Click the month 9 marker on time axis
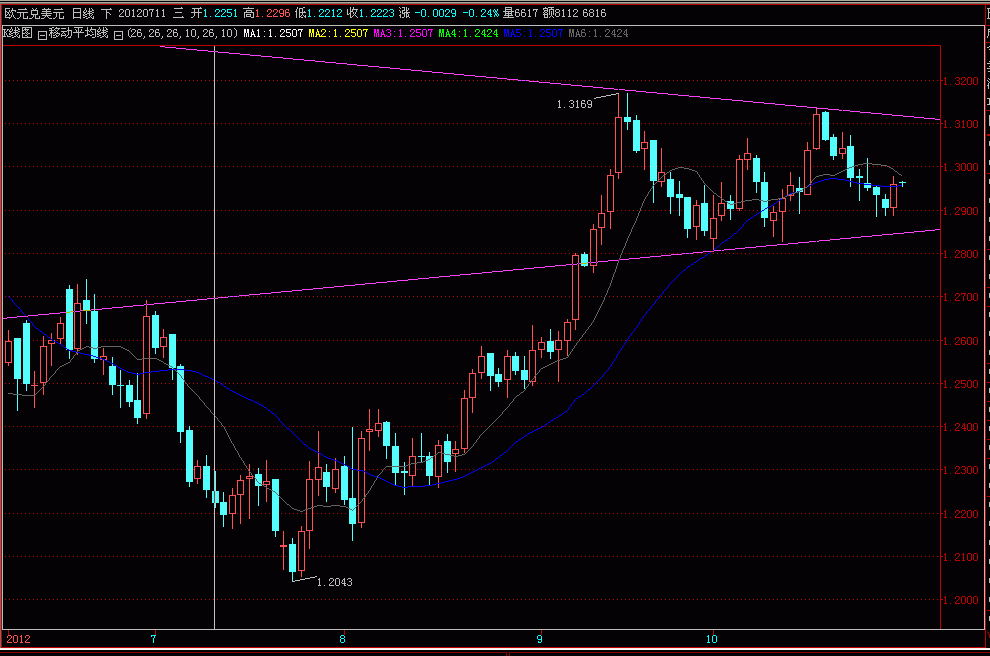The width and height of the screenshot is (990, 656). [x=539, y=639]
